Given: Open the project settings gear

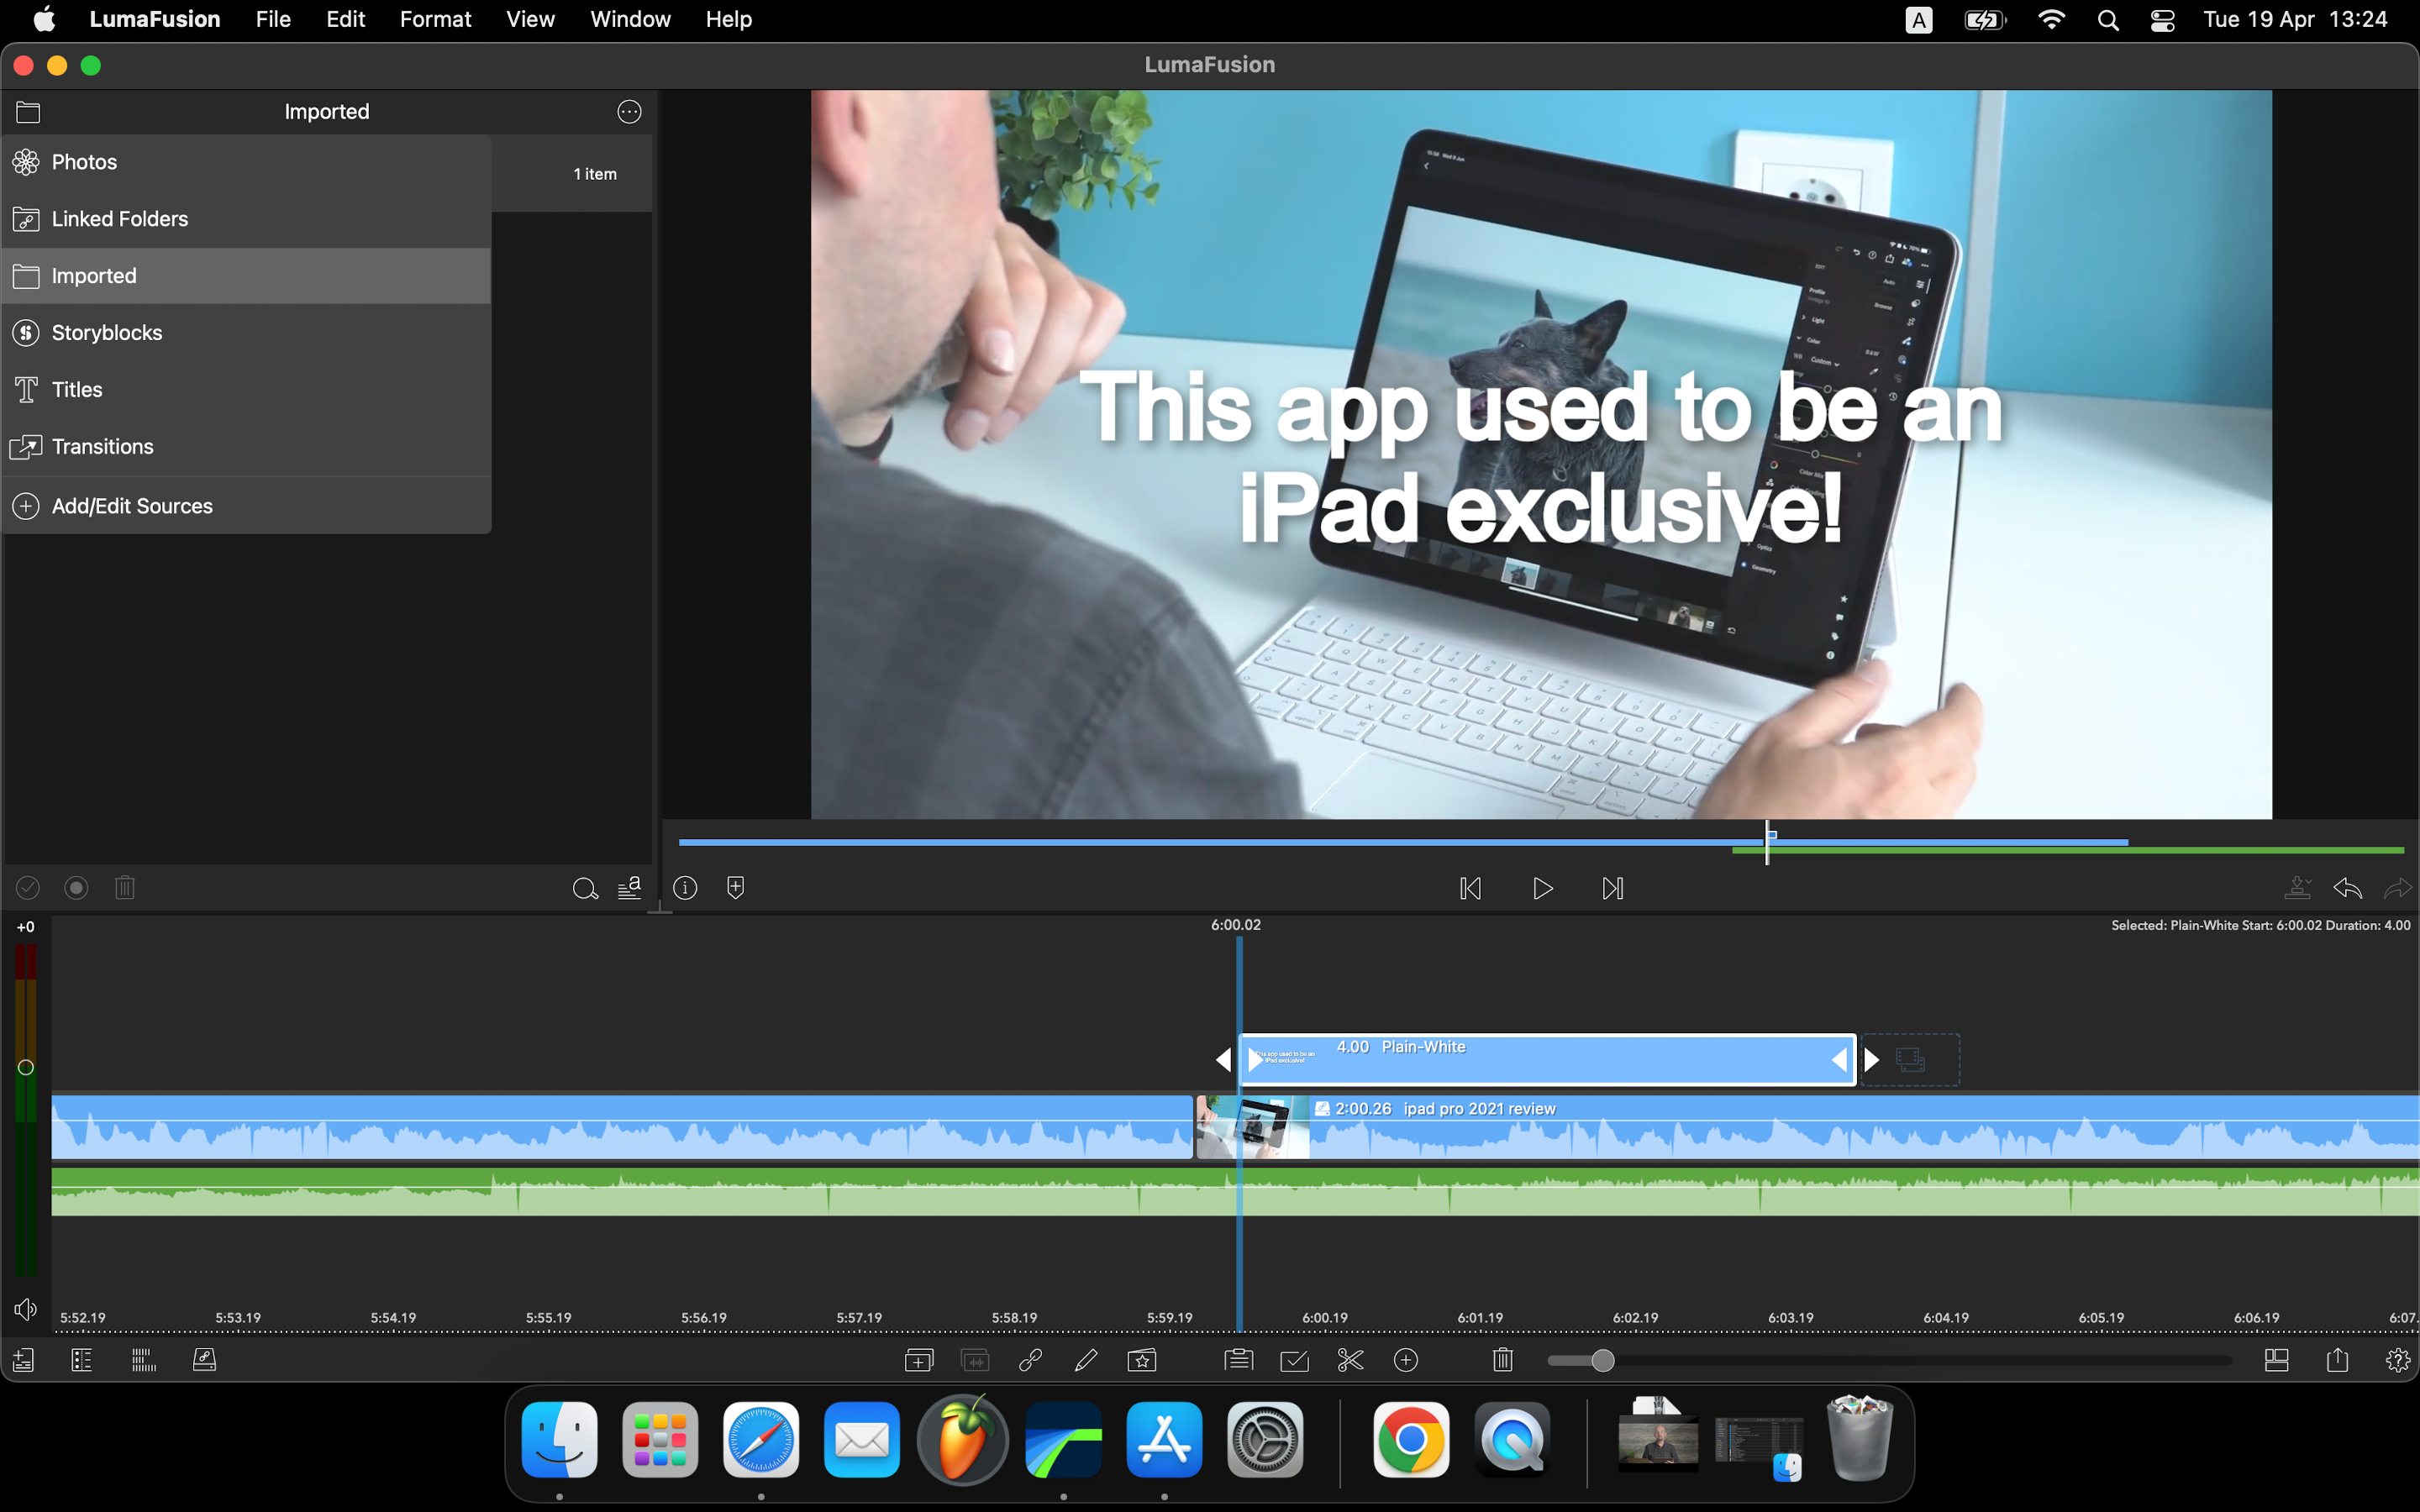Looking at the screenshot, I should coord(2398,1361).
